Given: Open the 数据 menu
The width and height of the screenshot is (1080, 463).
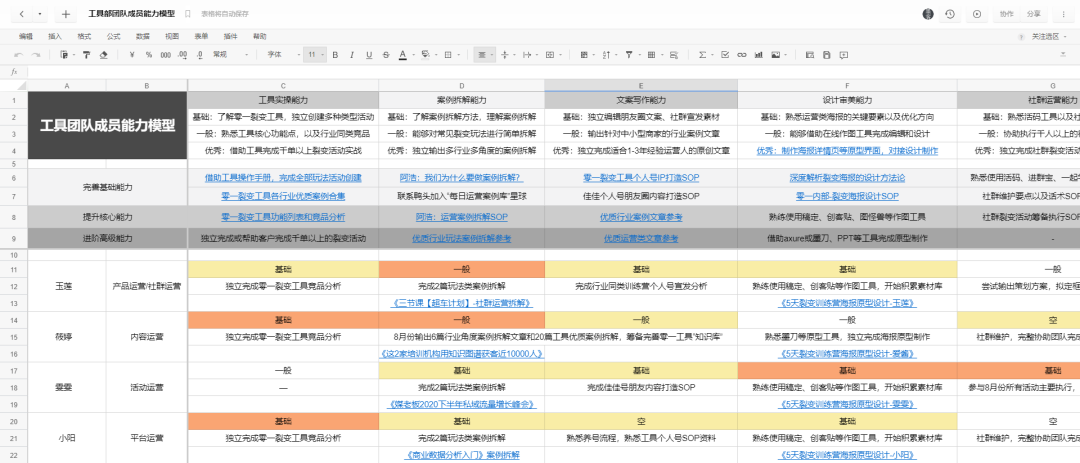Looking at the screenshot, I should [143, 36].
